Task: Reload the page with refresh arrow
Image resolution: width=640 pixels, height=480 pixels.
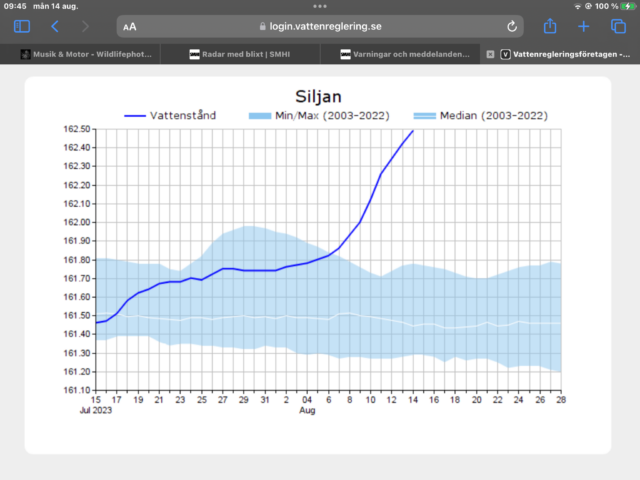Action: [x=512, y=27]
